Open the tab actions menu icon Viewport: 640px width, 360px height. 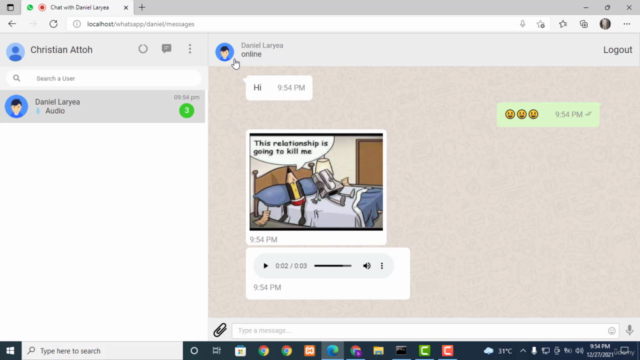coord(10,7)
